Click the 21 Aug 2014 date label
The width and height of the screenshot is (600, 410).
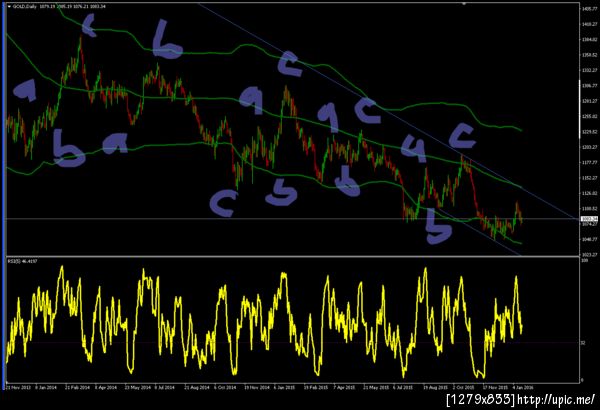[197, 387]
